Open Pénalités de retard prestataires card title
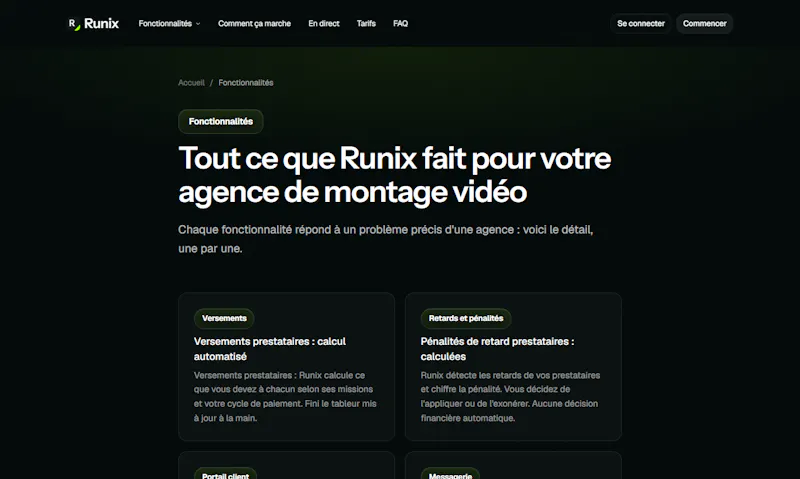 (x=497, y=349)
